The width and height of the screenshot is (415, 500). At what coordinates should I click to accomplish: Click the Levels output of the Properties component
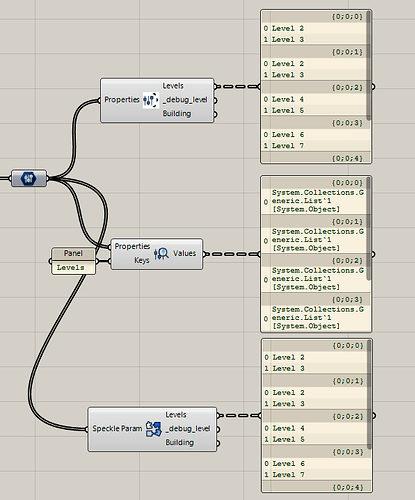(173, 86)
